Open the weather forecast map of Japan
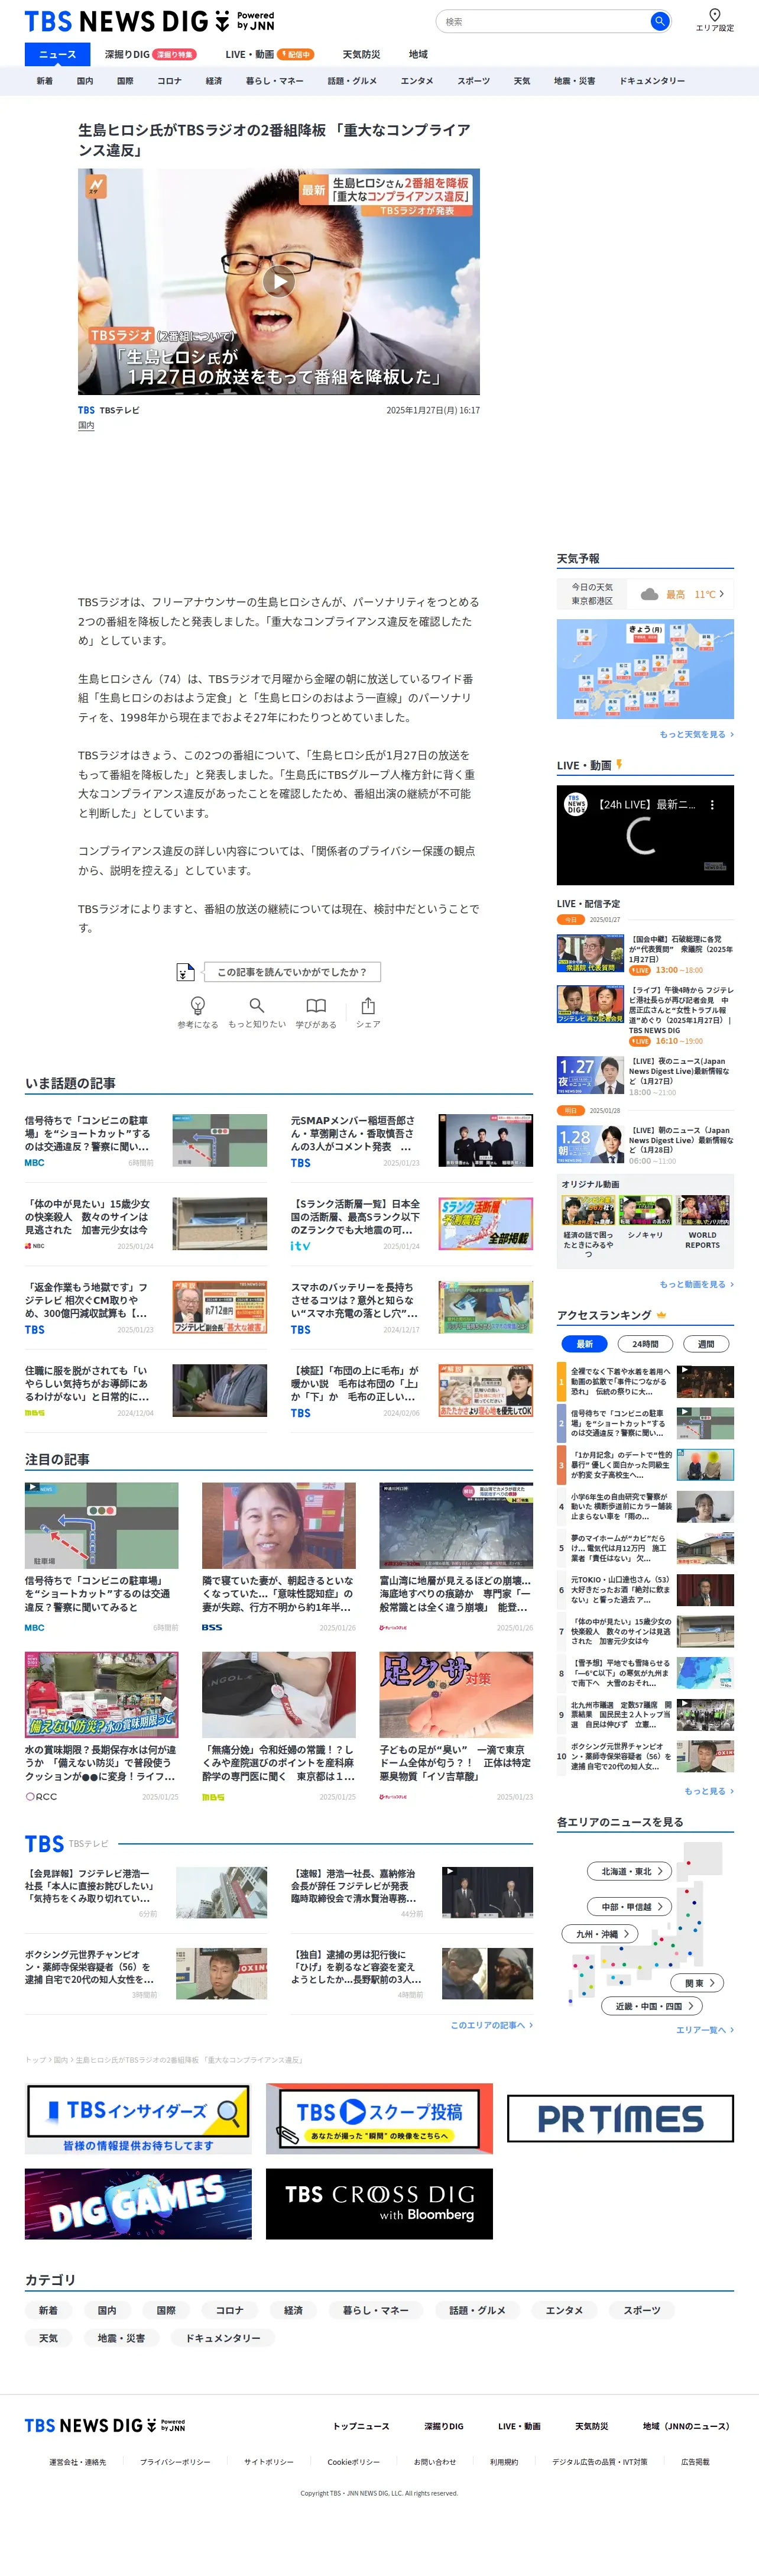The image size is (759, 2576). [645, 668]
